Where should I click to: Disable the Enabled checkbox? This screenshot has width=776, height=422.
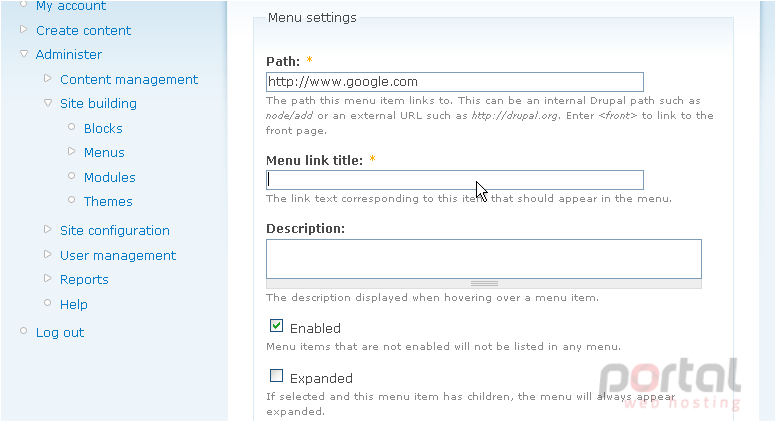click(x=277, y=326)
